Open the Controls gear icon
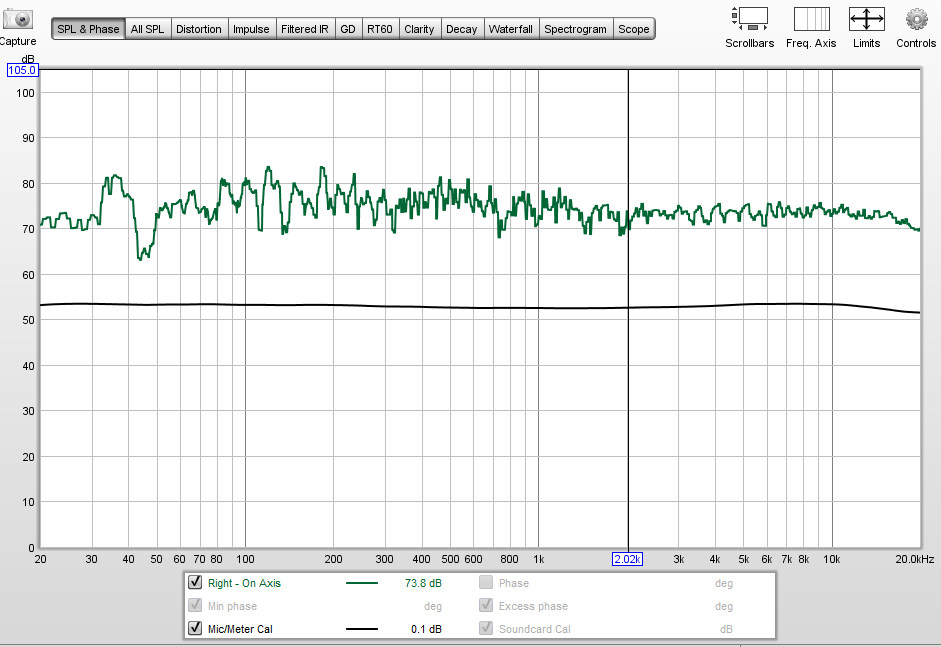The height and width of the screenshot is (647, 941). pyautogui.click(x=916, y=19)
